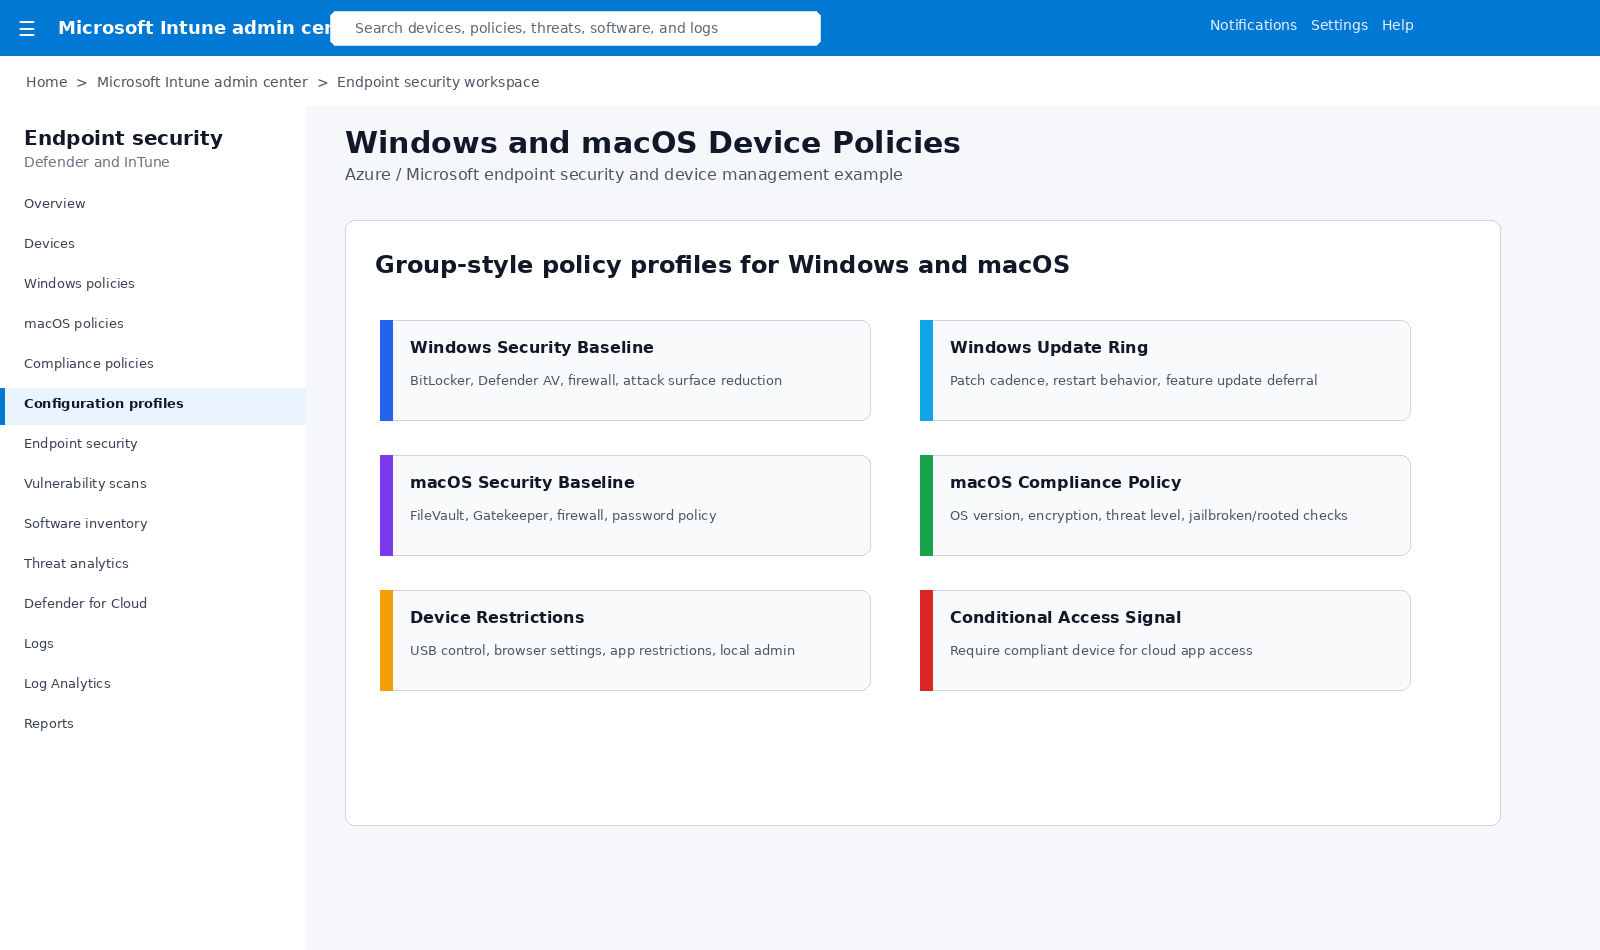
Task: Click BitLocker, Defender AV description text
Action: tap(596, 380)
